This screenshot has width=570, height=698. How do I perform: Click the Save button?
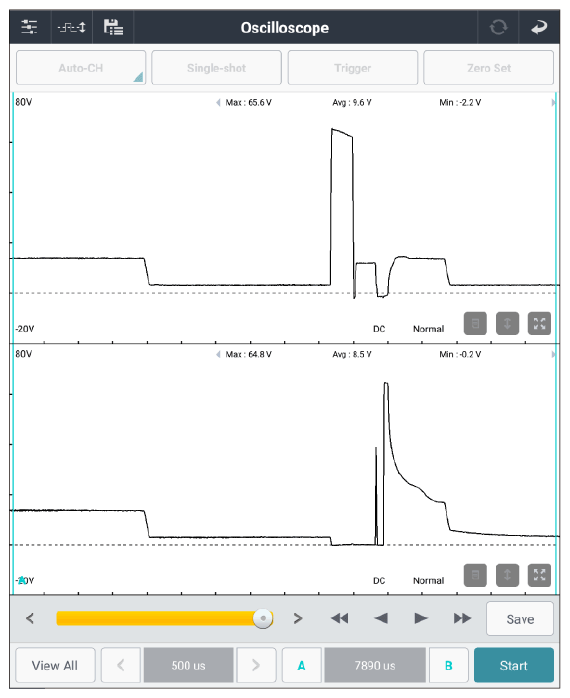point(520,619)
